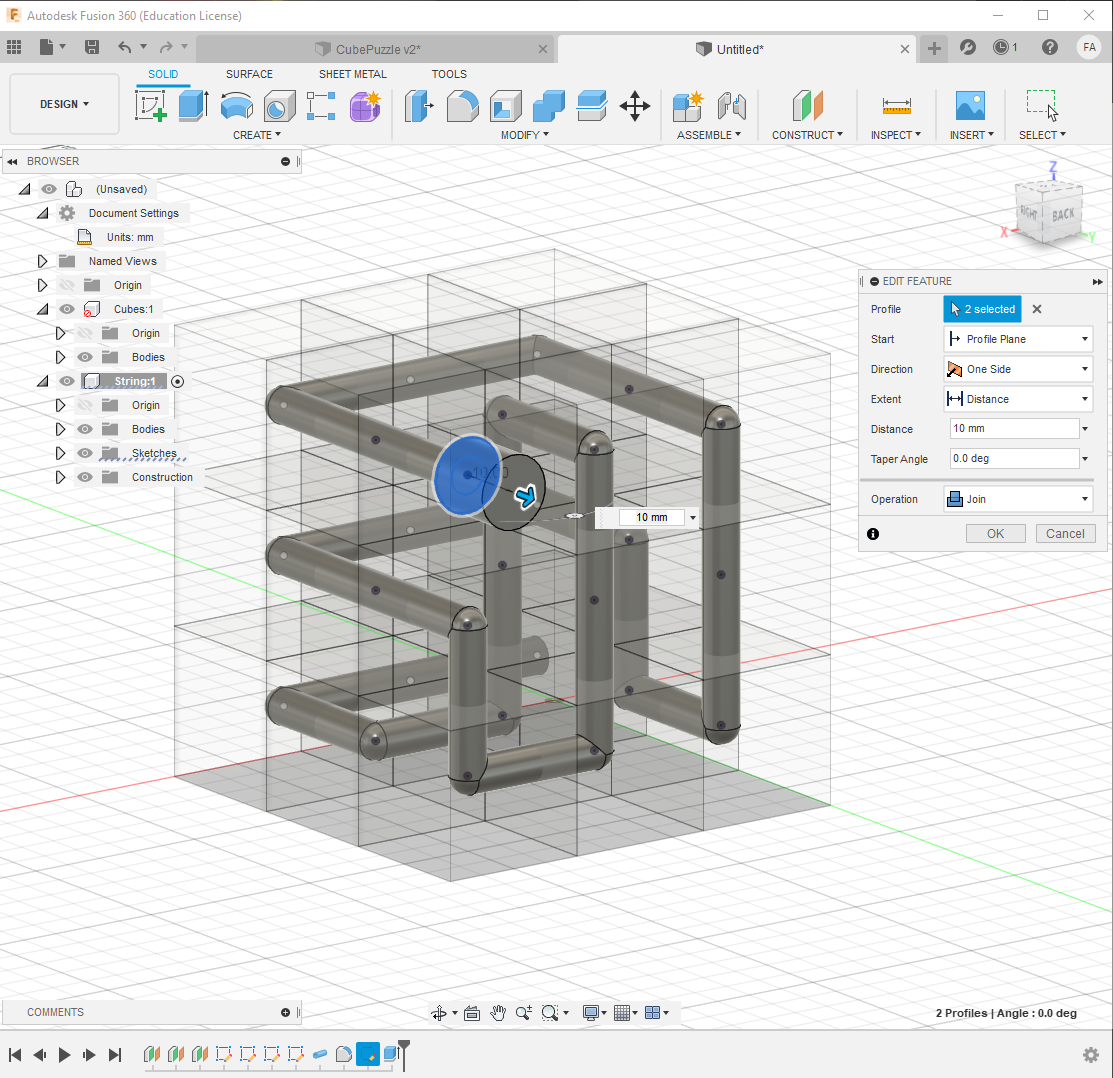Cancel the Edit Feature dialog
The image size is (1113, 1078).
coord(1065,533)
